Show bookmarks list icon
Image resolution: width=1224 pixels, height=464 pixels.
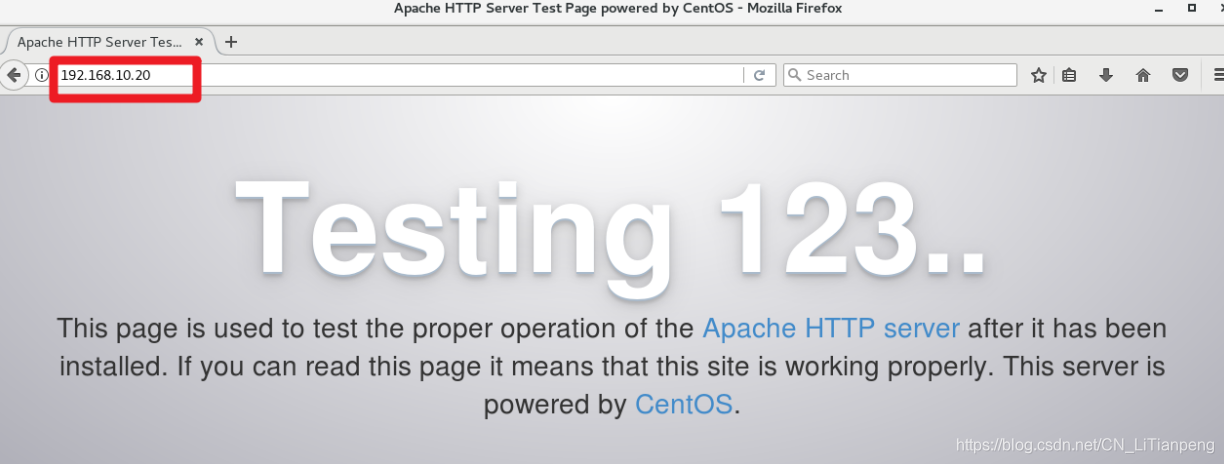(x=1069, y=75)
